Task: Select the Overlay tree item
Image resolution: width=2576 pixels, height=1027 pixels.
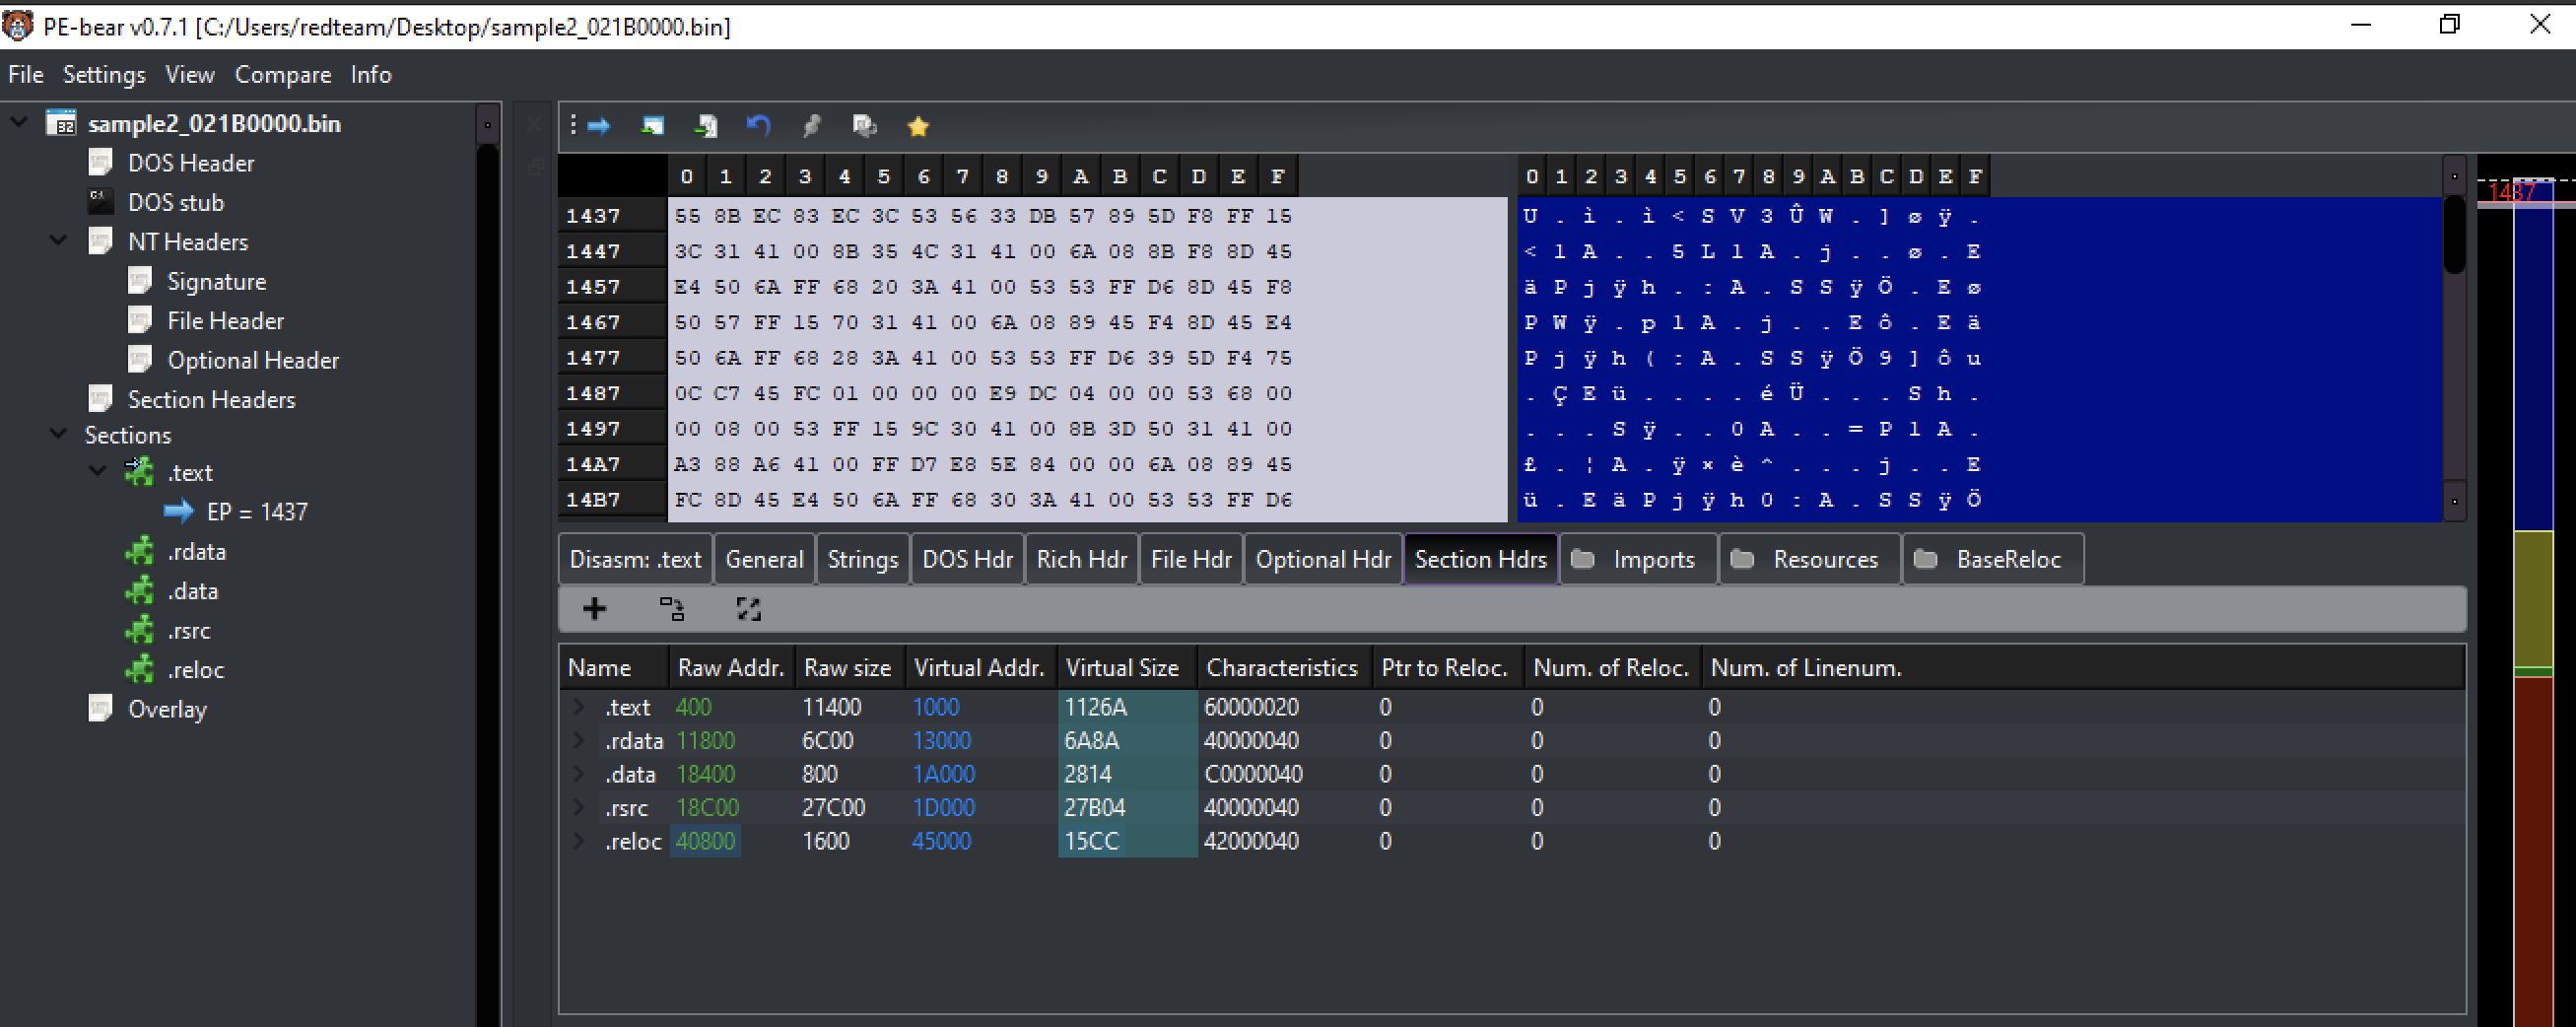Action: pyautogui.click(x=167, y=709)
